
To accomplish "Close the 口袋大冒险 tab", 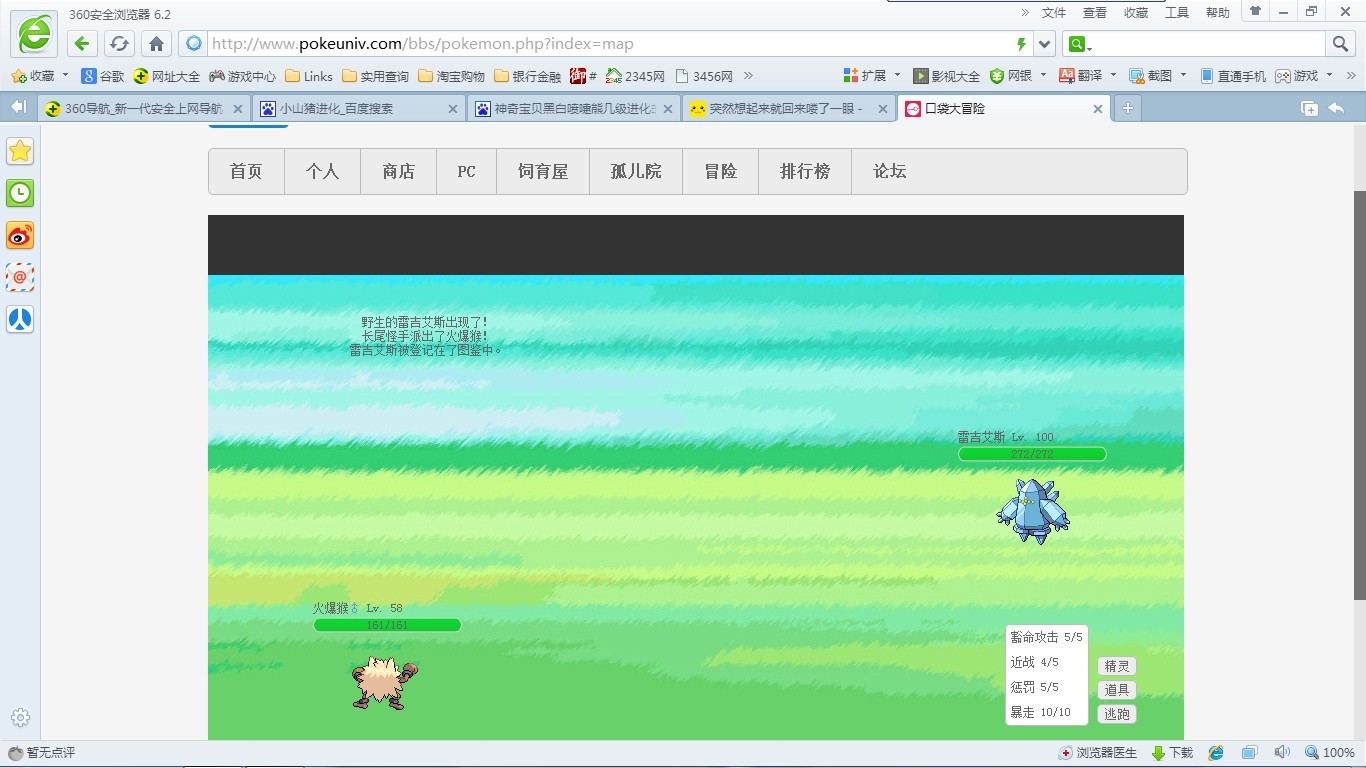I will coord(1098,109).
